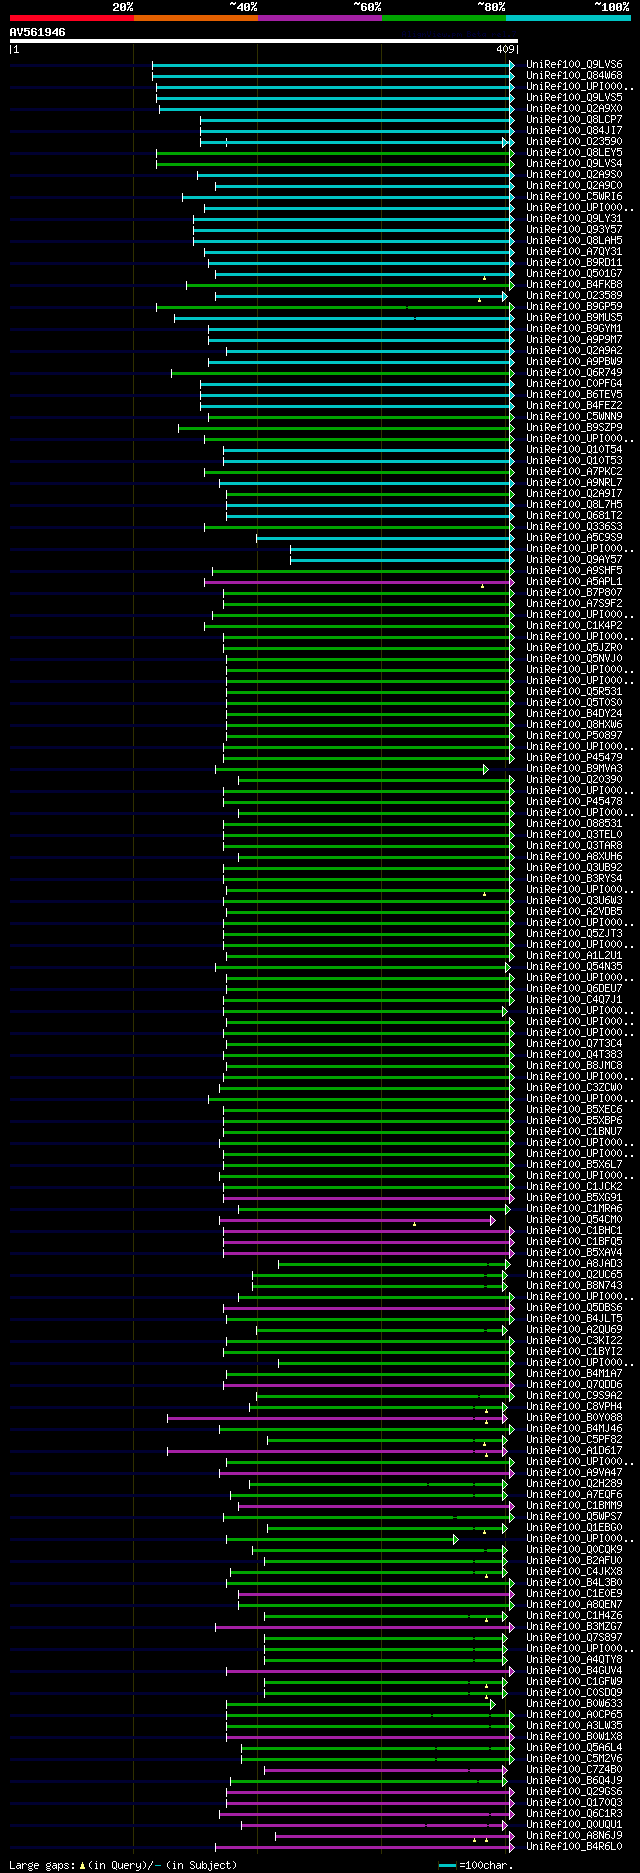Select the UniRef100_Q9LY31 label

(x=574, y=219)
